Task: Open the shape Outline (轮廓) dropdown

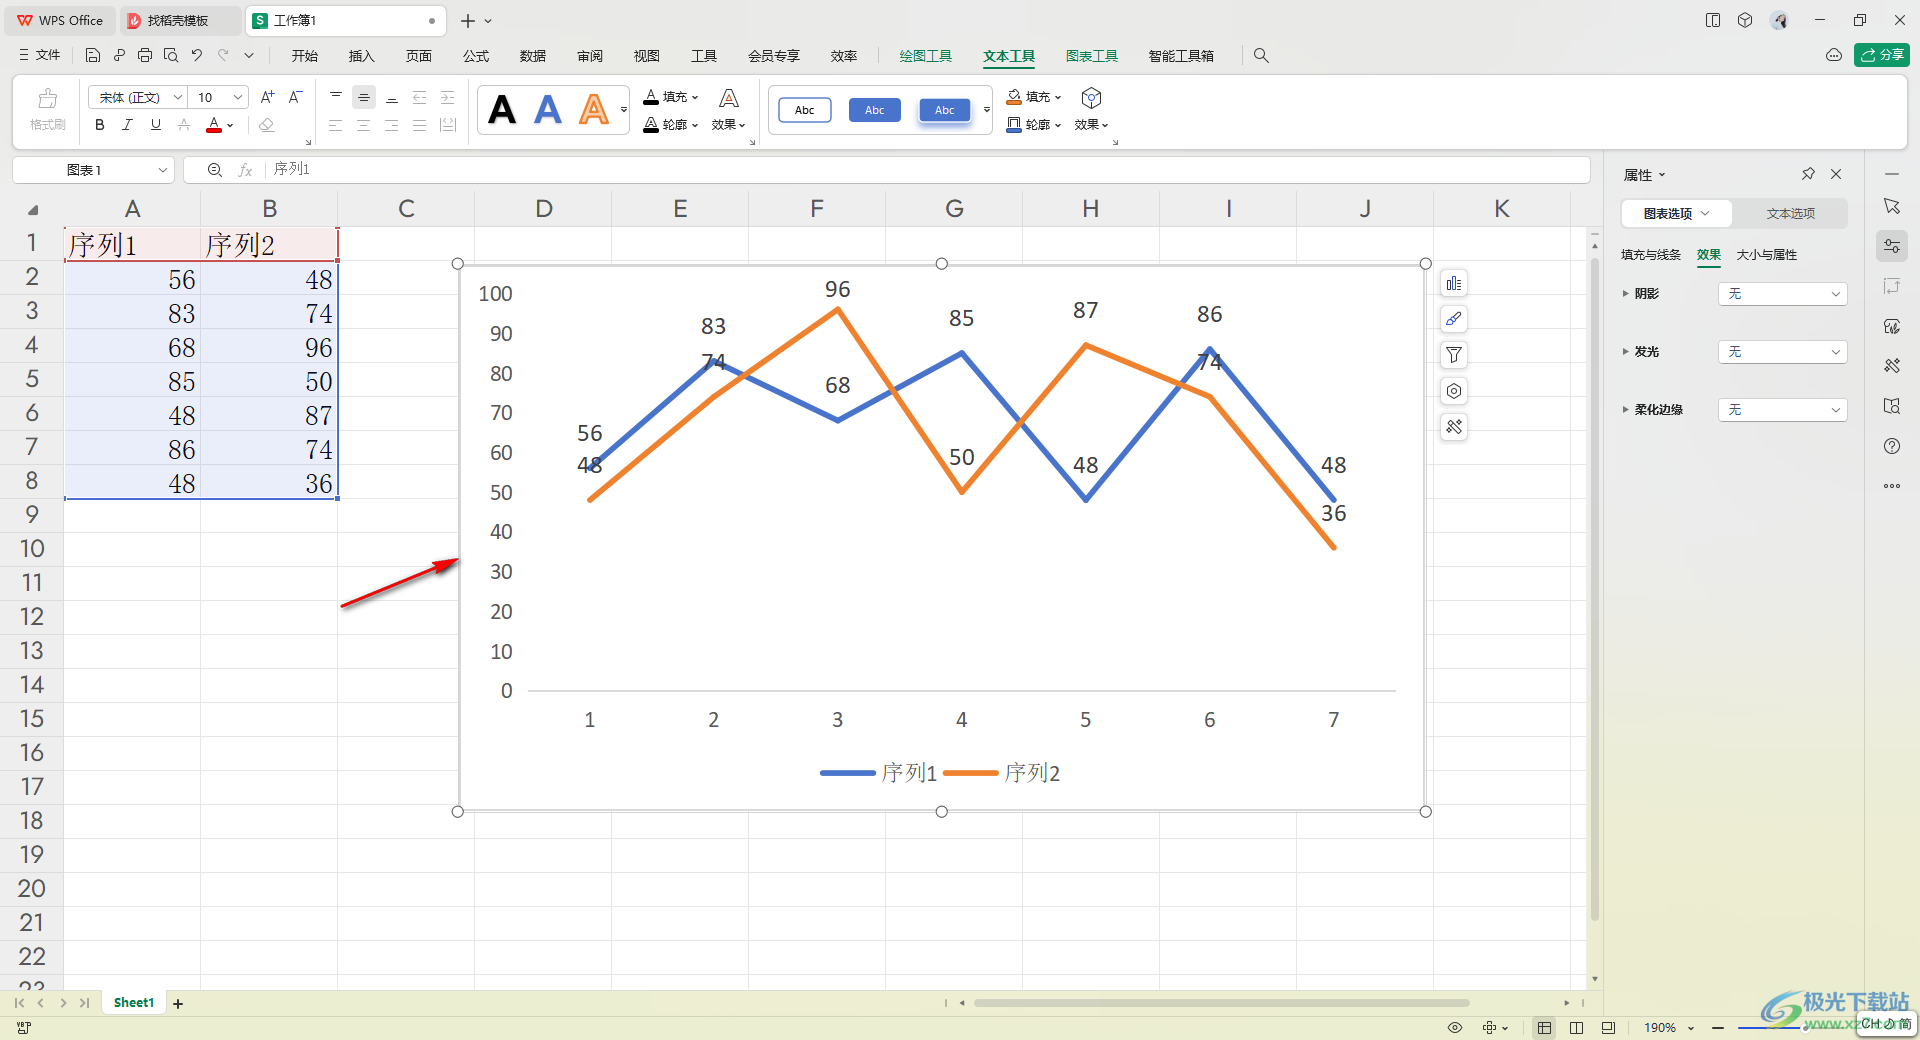Action: point(1034,125)
